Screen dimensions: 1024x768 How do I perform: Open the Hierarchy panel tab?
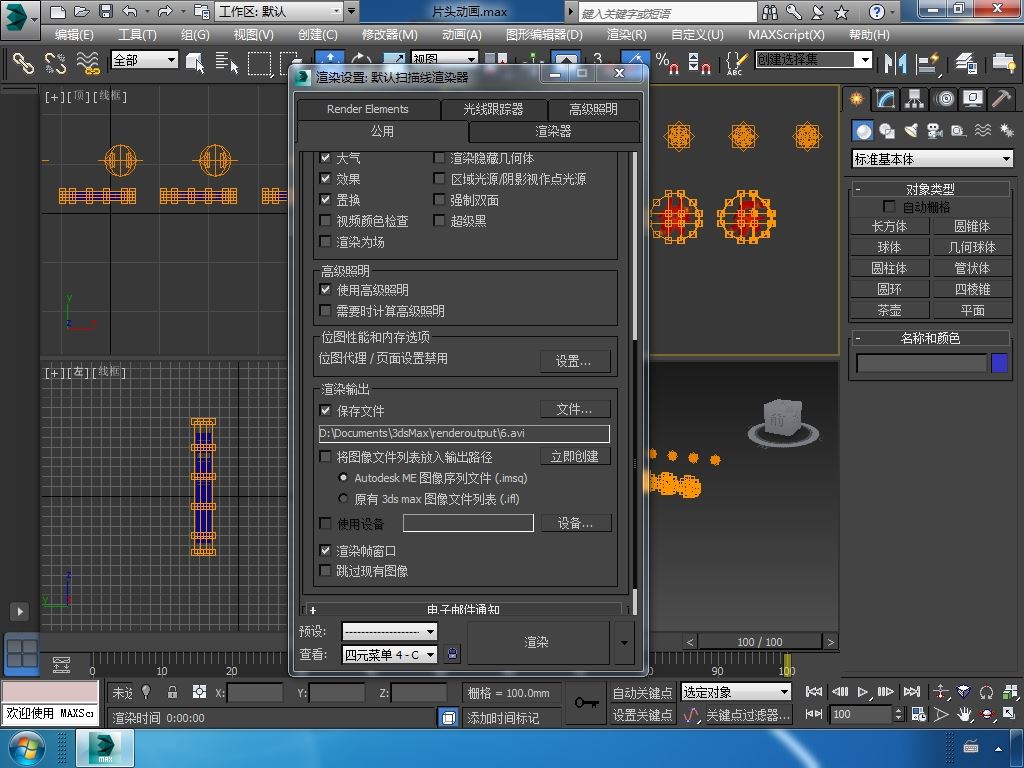[914, 99]
